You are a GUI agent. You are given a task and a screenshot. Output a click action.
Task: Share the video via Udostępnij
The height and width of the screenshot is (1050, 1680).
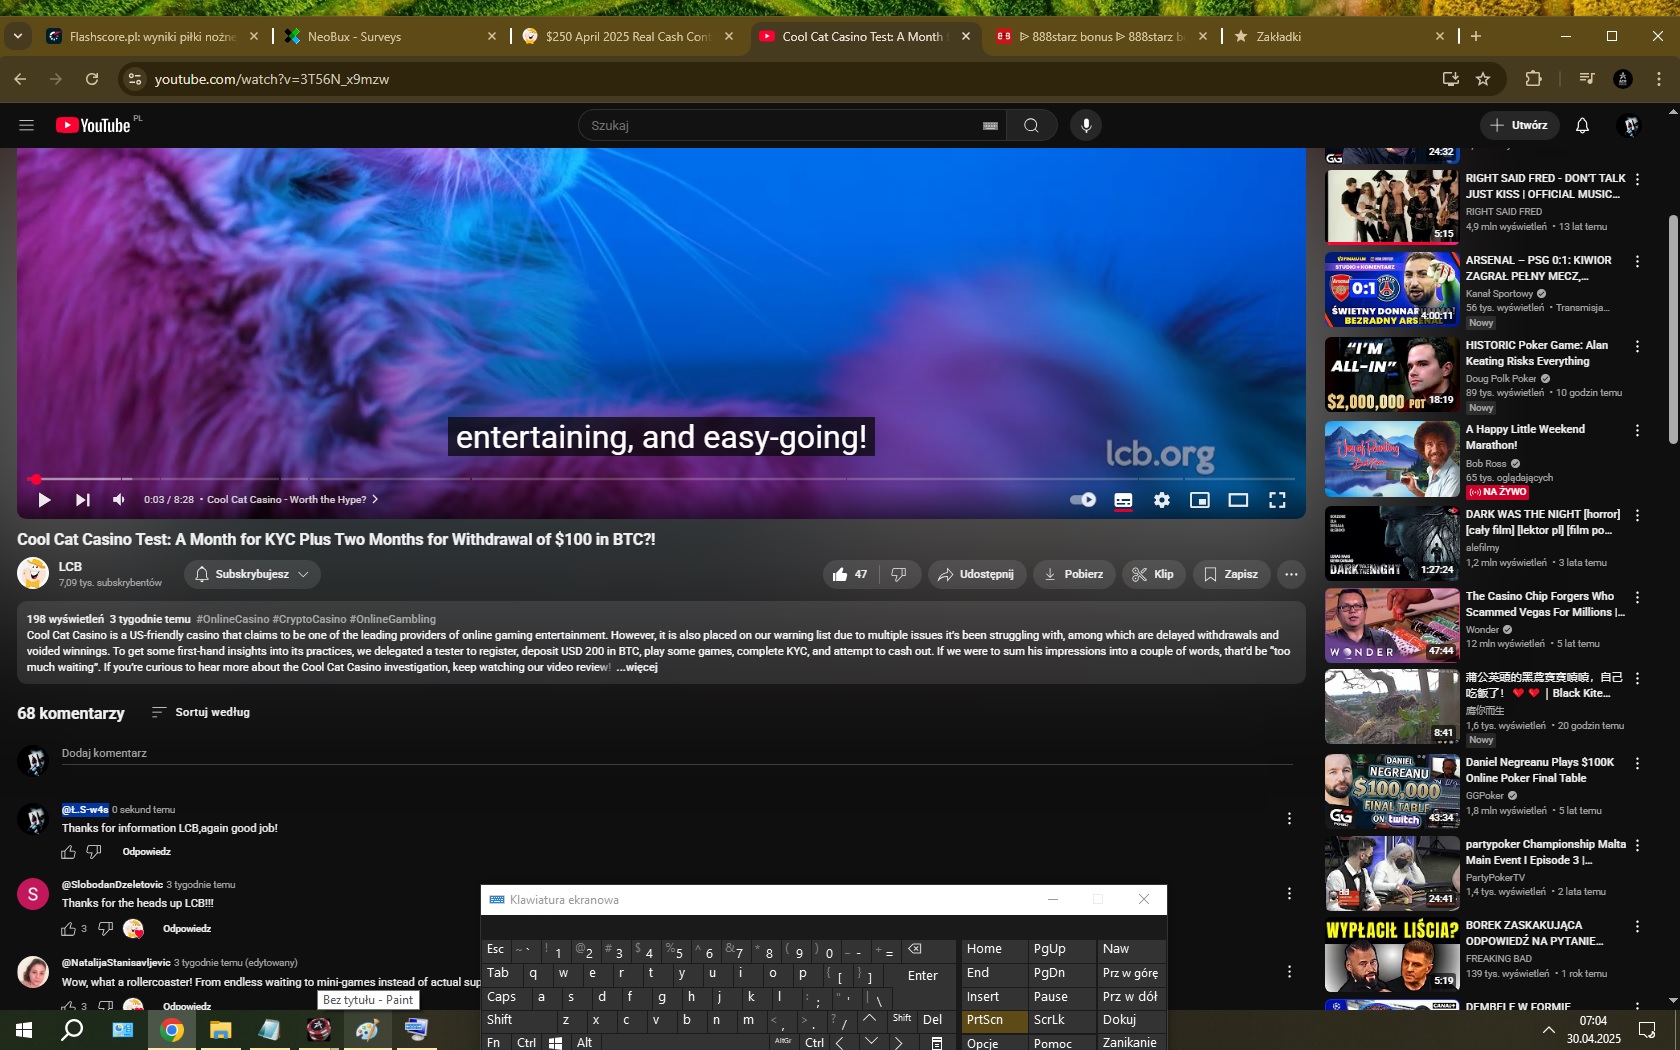(x=976, y=574)
